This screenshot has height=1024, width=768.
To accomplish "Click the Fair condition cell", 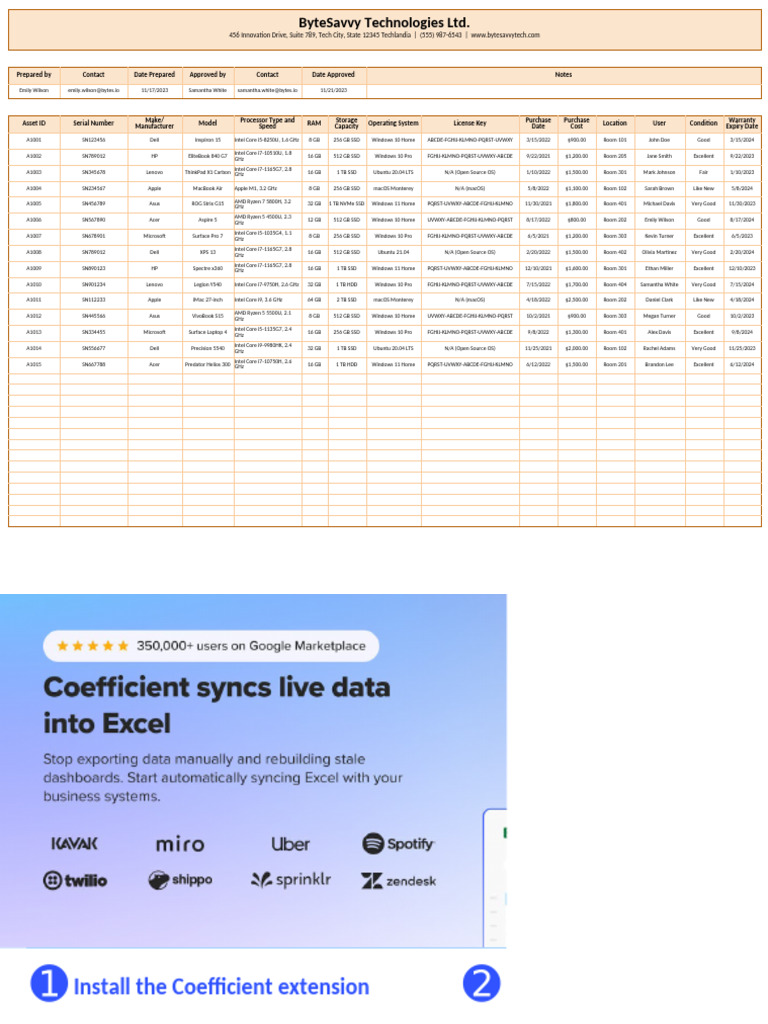I will (x=704, y=172).
